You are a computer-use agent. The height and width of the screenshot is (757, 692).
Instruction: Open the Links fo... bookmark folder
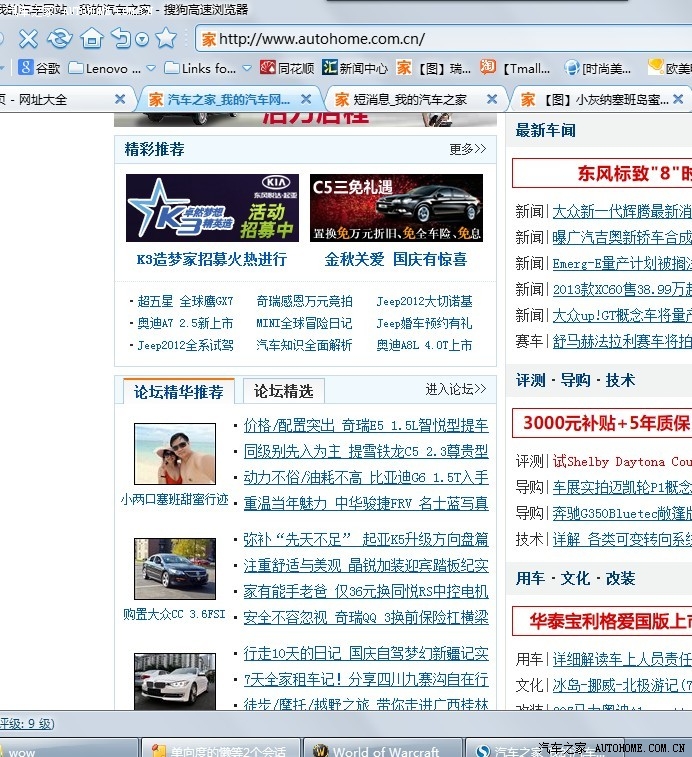pos(200,69)
